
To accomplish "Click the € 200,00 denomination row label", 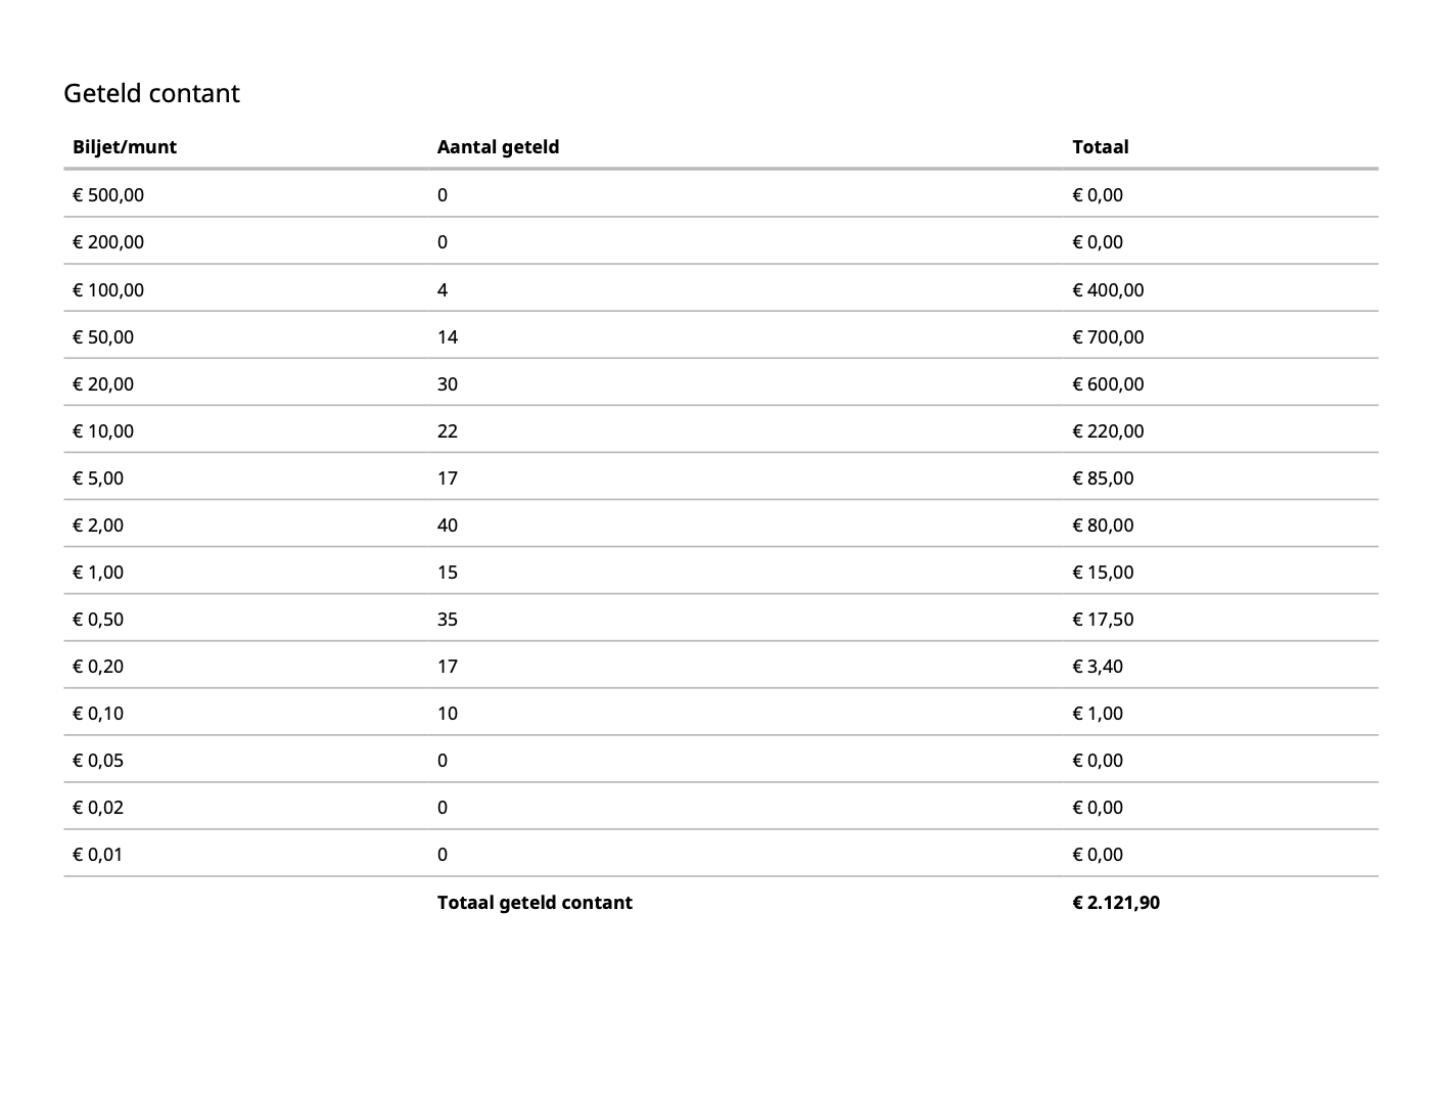I will [108, 242].
